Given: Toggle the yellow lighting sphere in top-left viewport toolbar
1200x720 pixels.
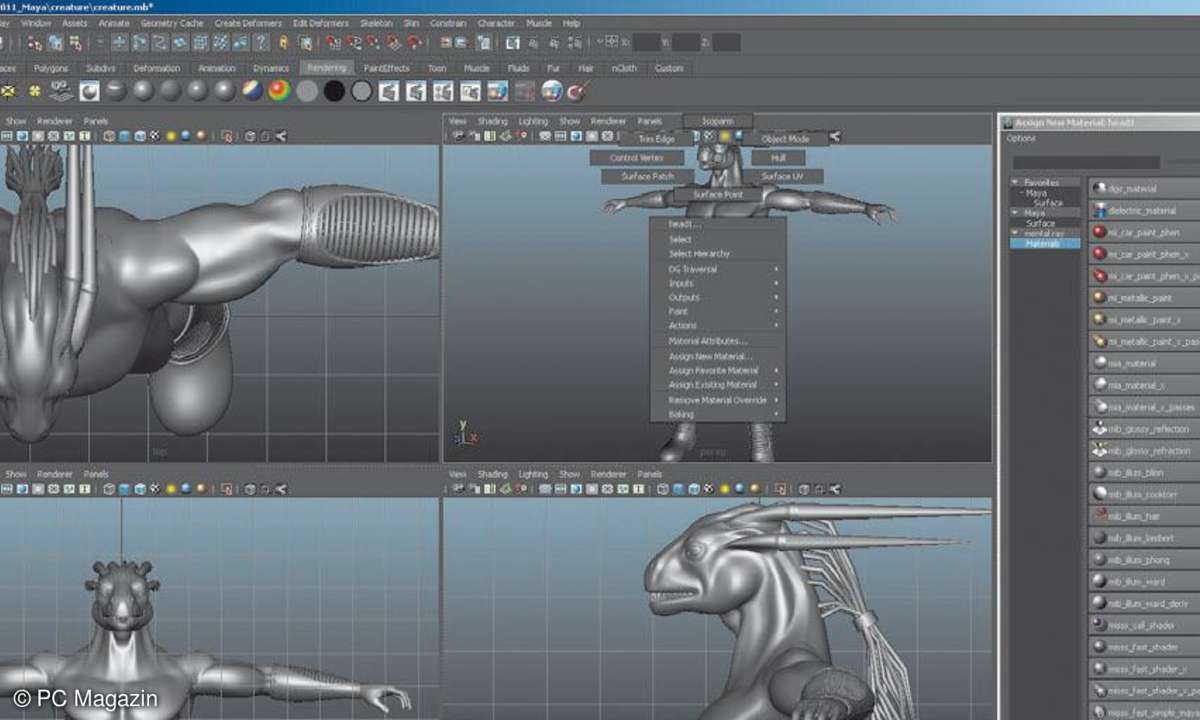Looking at the screenshot, I should pos(170,137).
